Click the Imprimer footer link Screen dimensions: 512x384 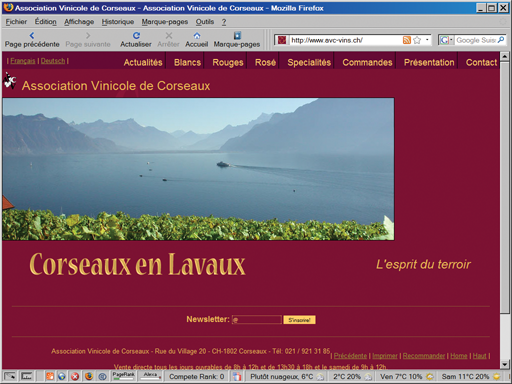[x=385, y=356]
